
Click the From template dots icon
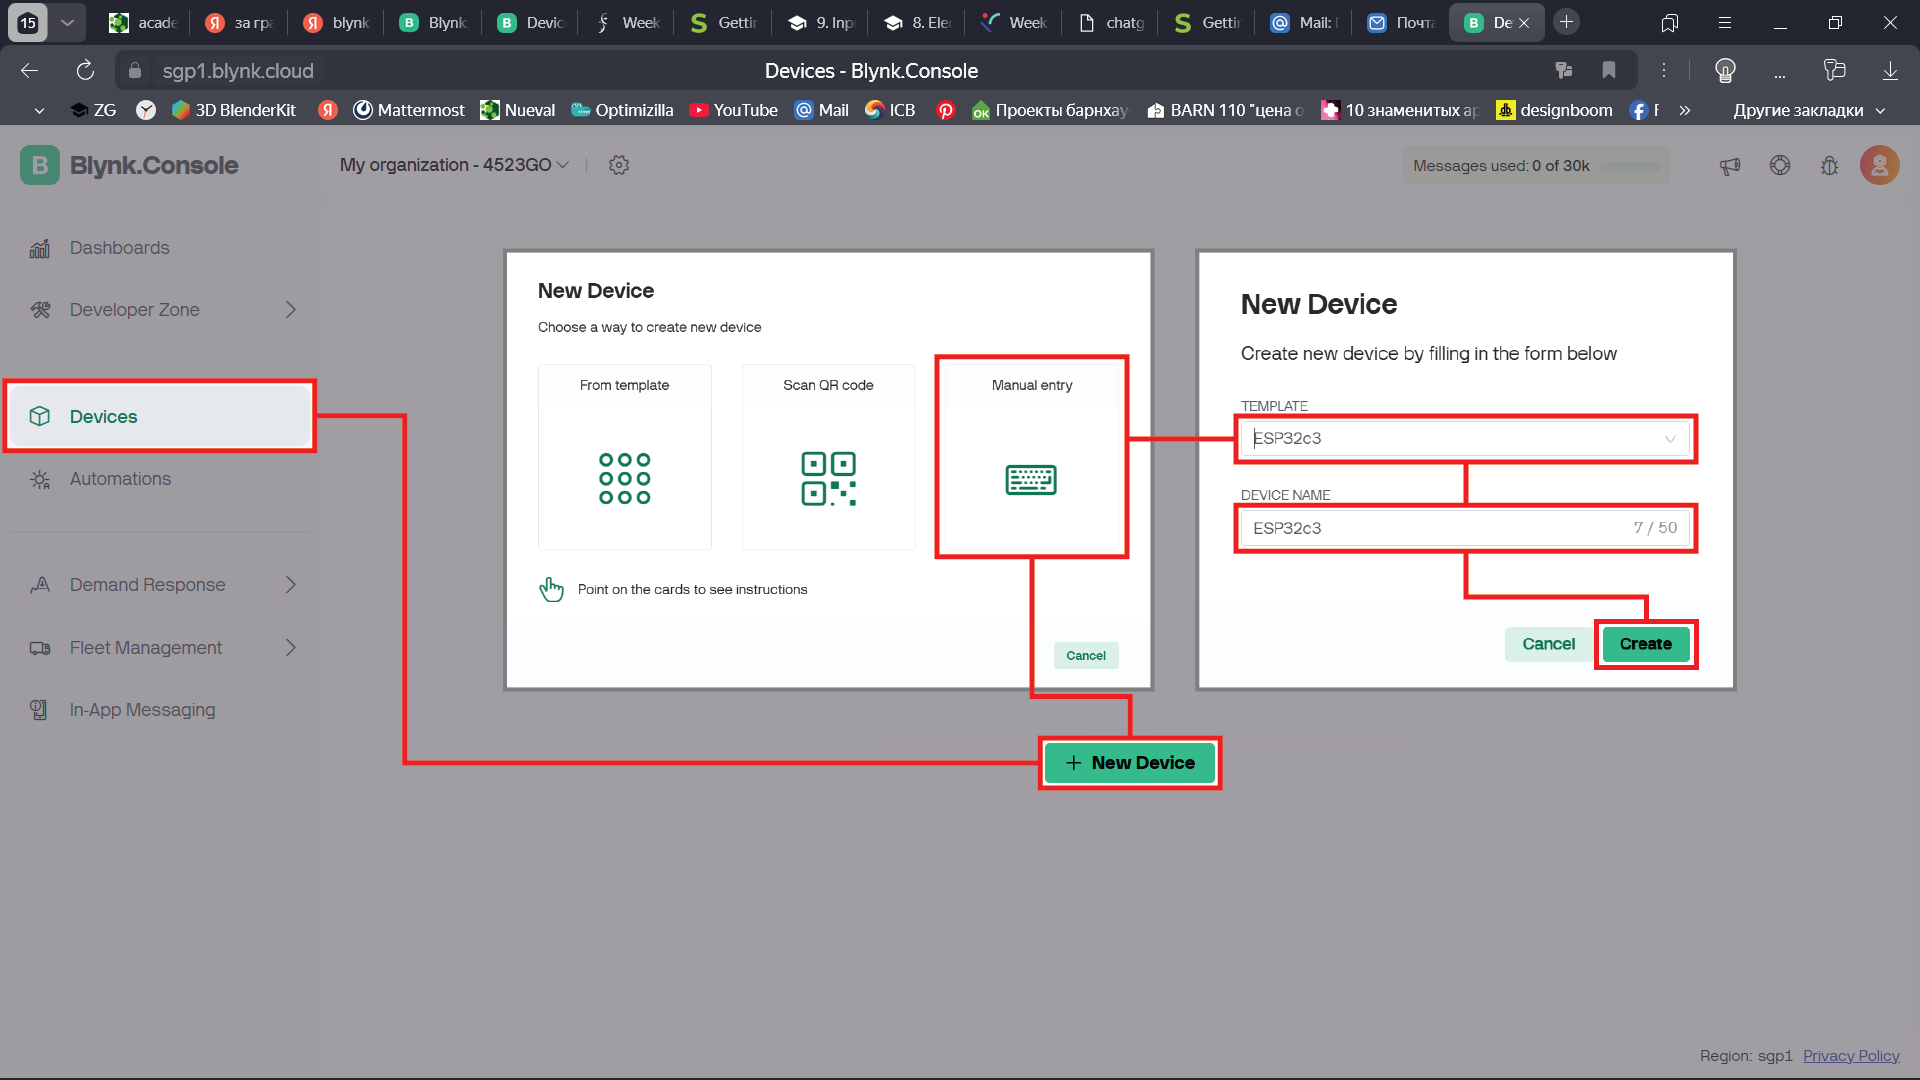click(x=625, y=478)
